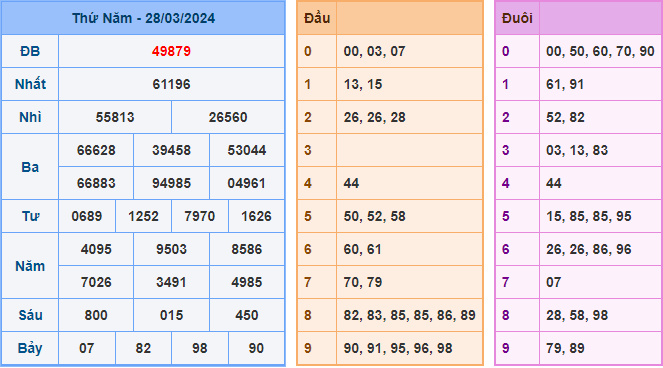Viewport: 663px width, 368px height.
Task: Click Bảy prize number 90
Action: pos(256,348)
